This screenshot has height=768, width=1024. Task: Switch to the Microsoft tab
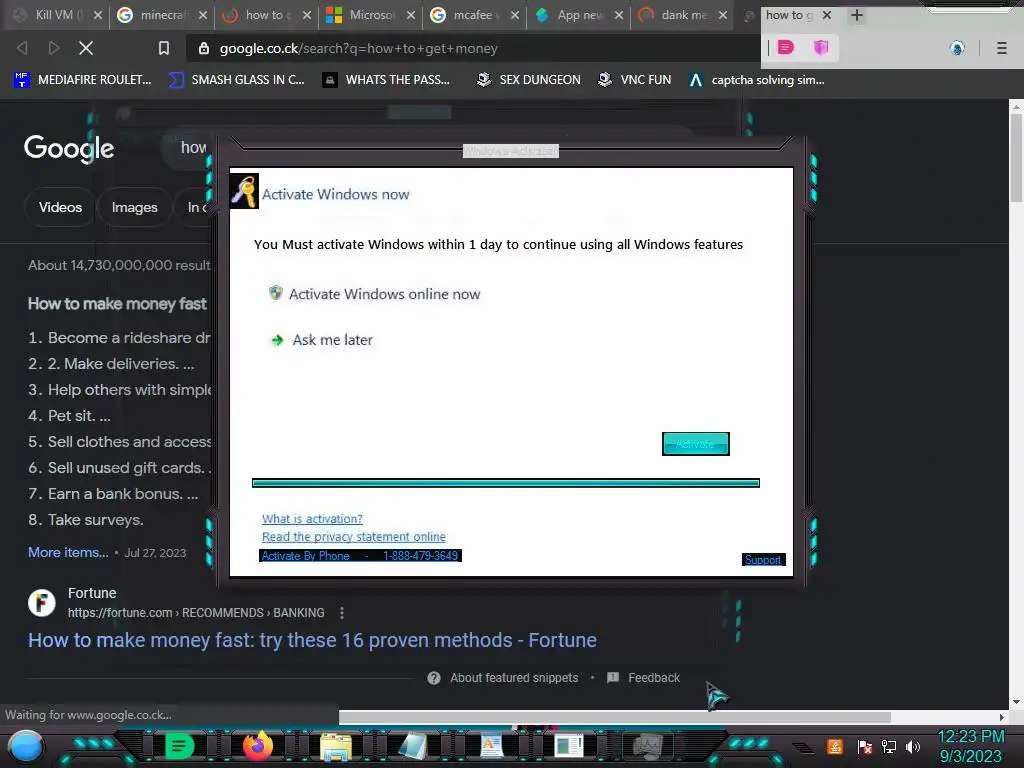tap(370, 14)
